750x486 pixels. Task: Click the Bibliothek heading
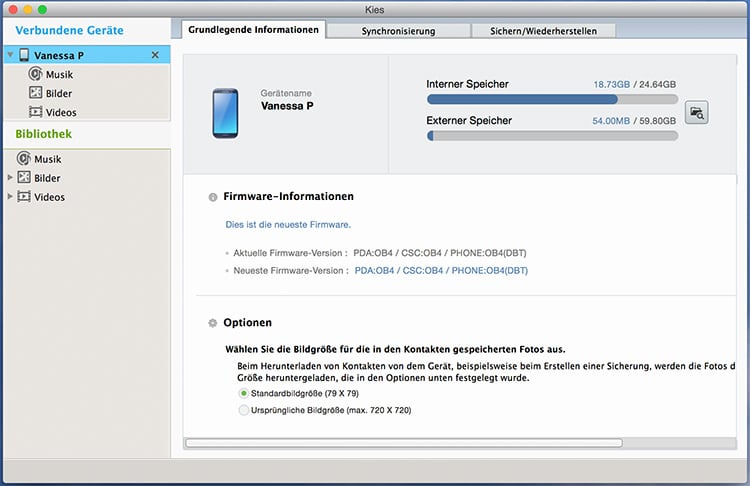(44, 134)
